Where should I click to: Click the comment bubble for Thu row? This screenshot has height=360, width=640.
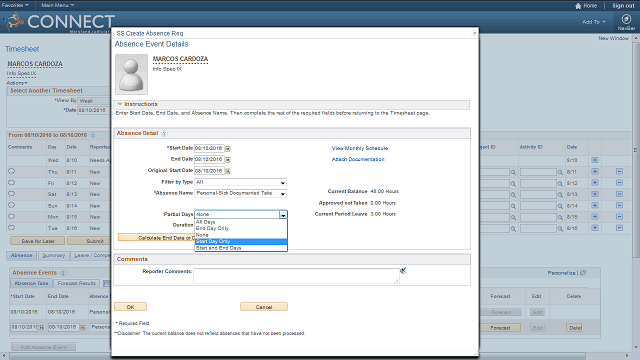click(x=11, y=171)
